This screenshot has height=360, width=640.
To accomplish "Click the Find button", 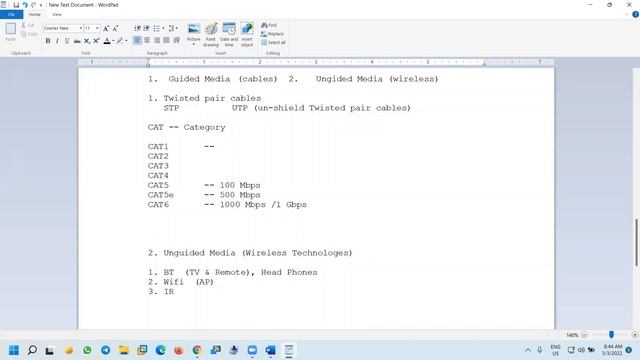I will (x=269, y=25).
